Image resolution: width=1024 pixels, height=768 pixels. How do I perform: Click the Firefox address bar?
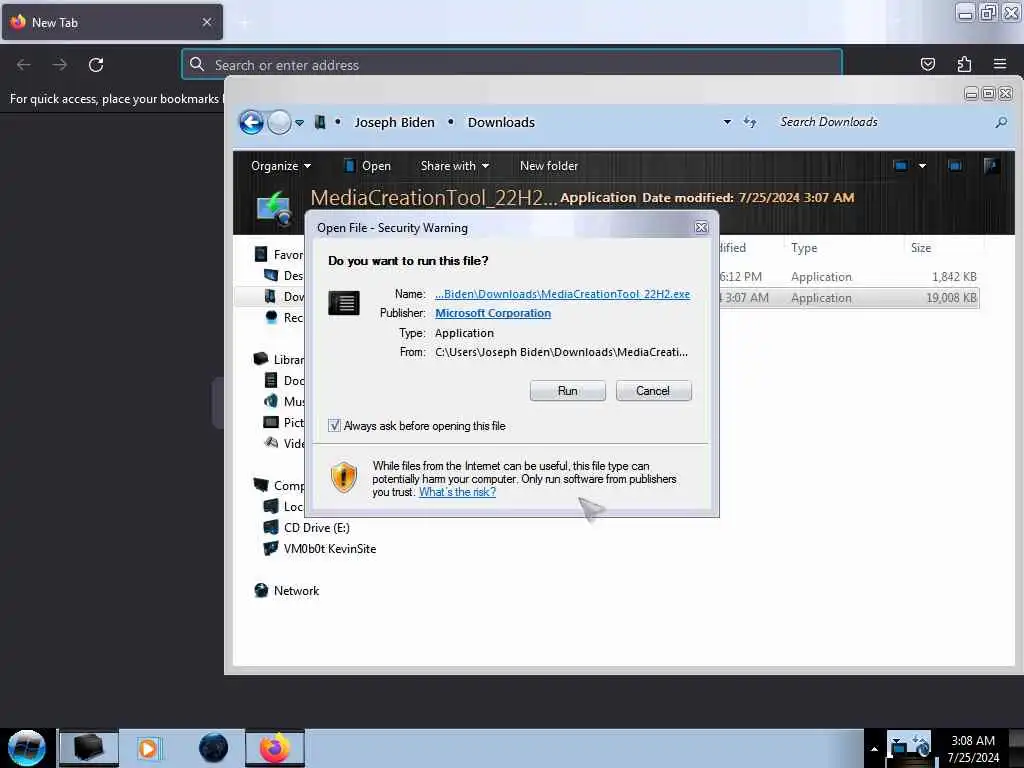[x=512, y=65]
